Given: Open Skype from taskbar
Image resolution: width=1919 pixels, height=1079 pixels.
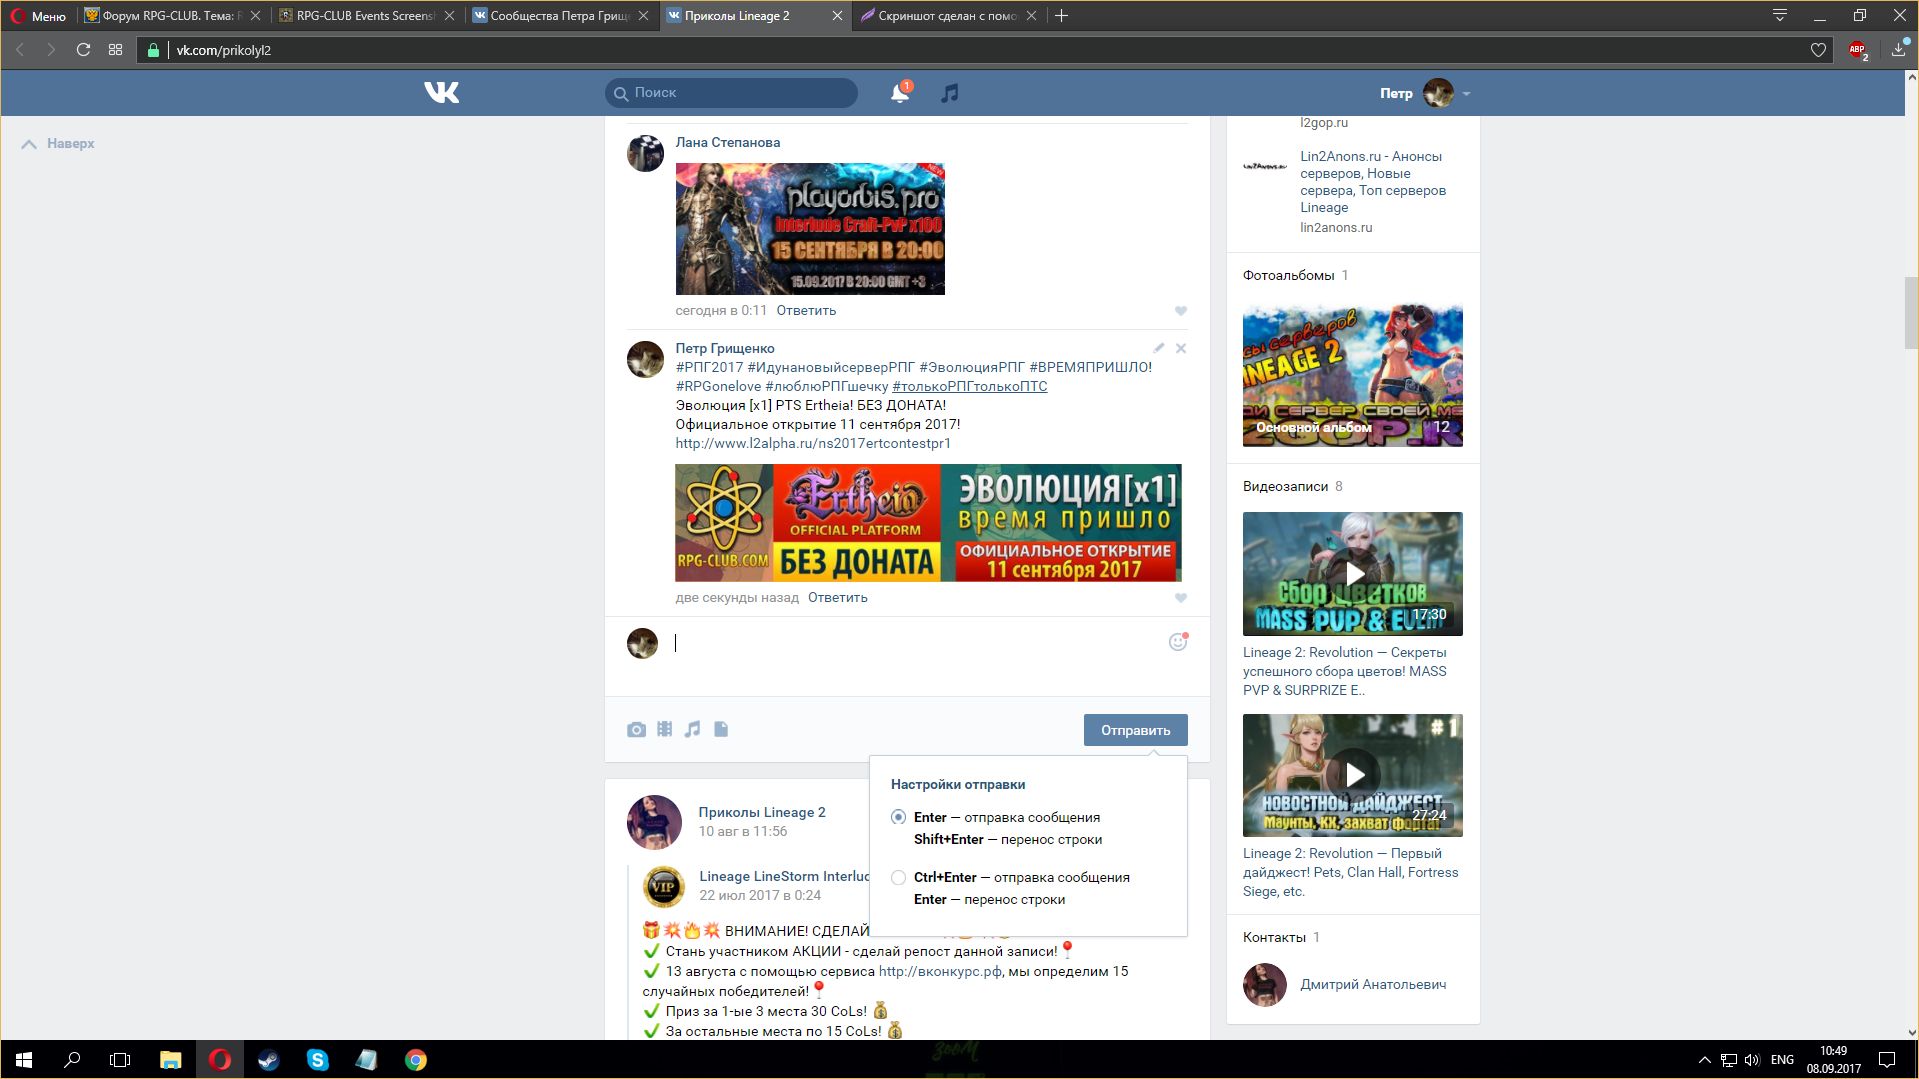Looking at the screenshot, I should tap(318, 1060).
